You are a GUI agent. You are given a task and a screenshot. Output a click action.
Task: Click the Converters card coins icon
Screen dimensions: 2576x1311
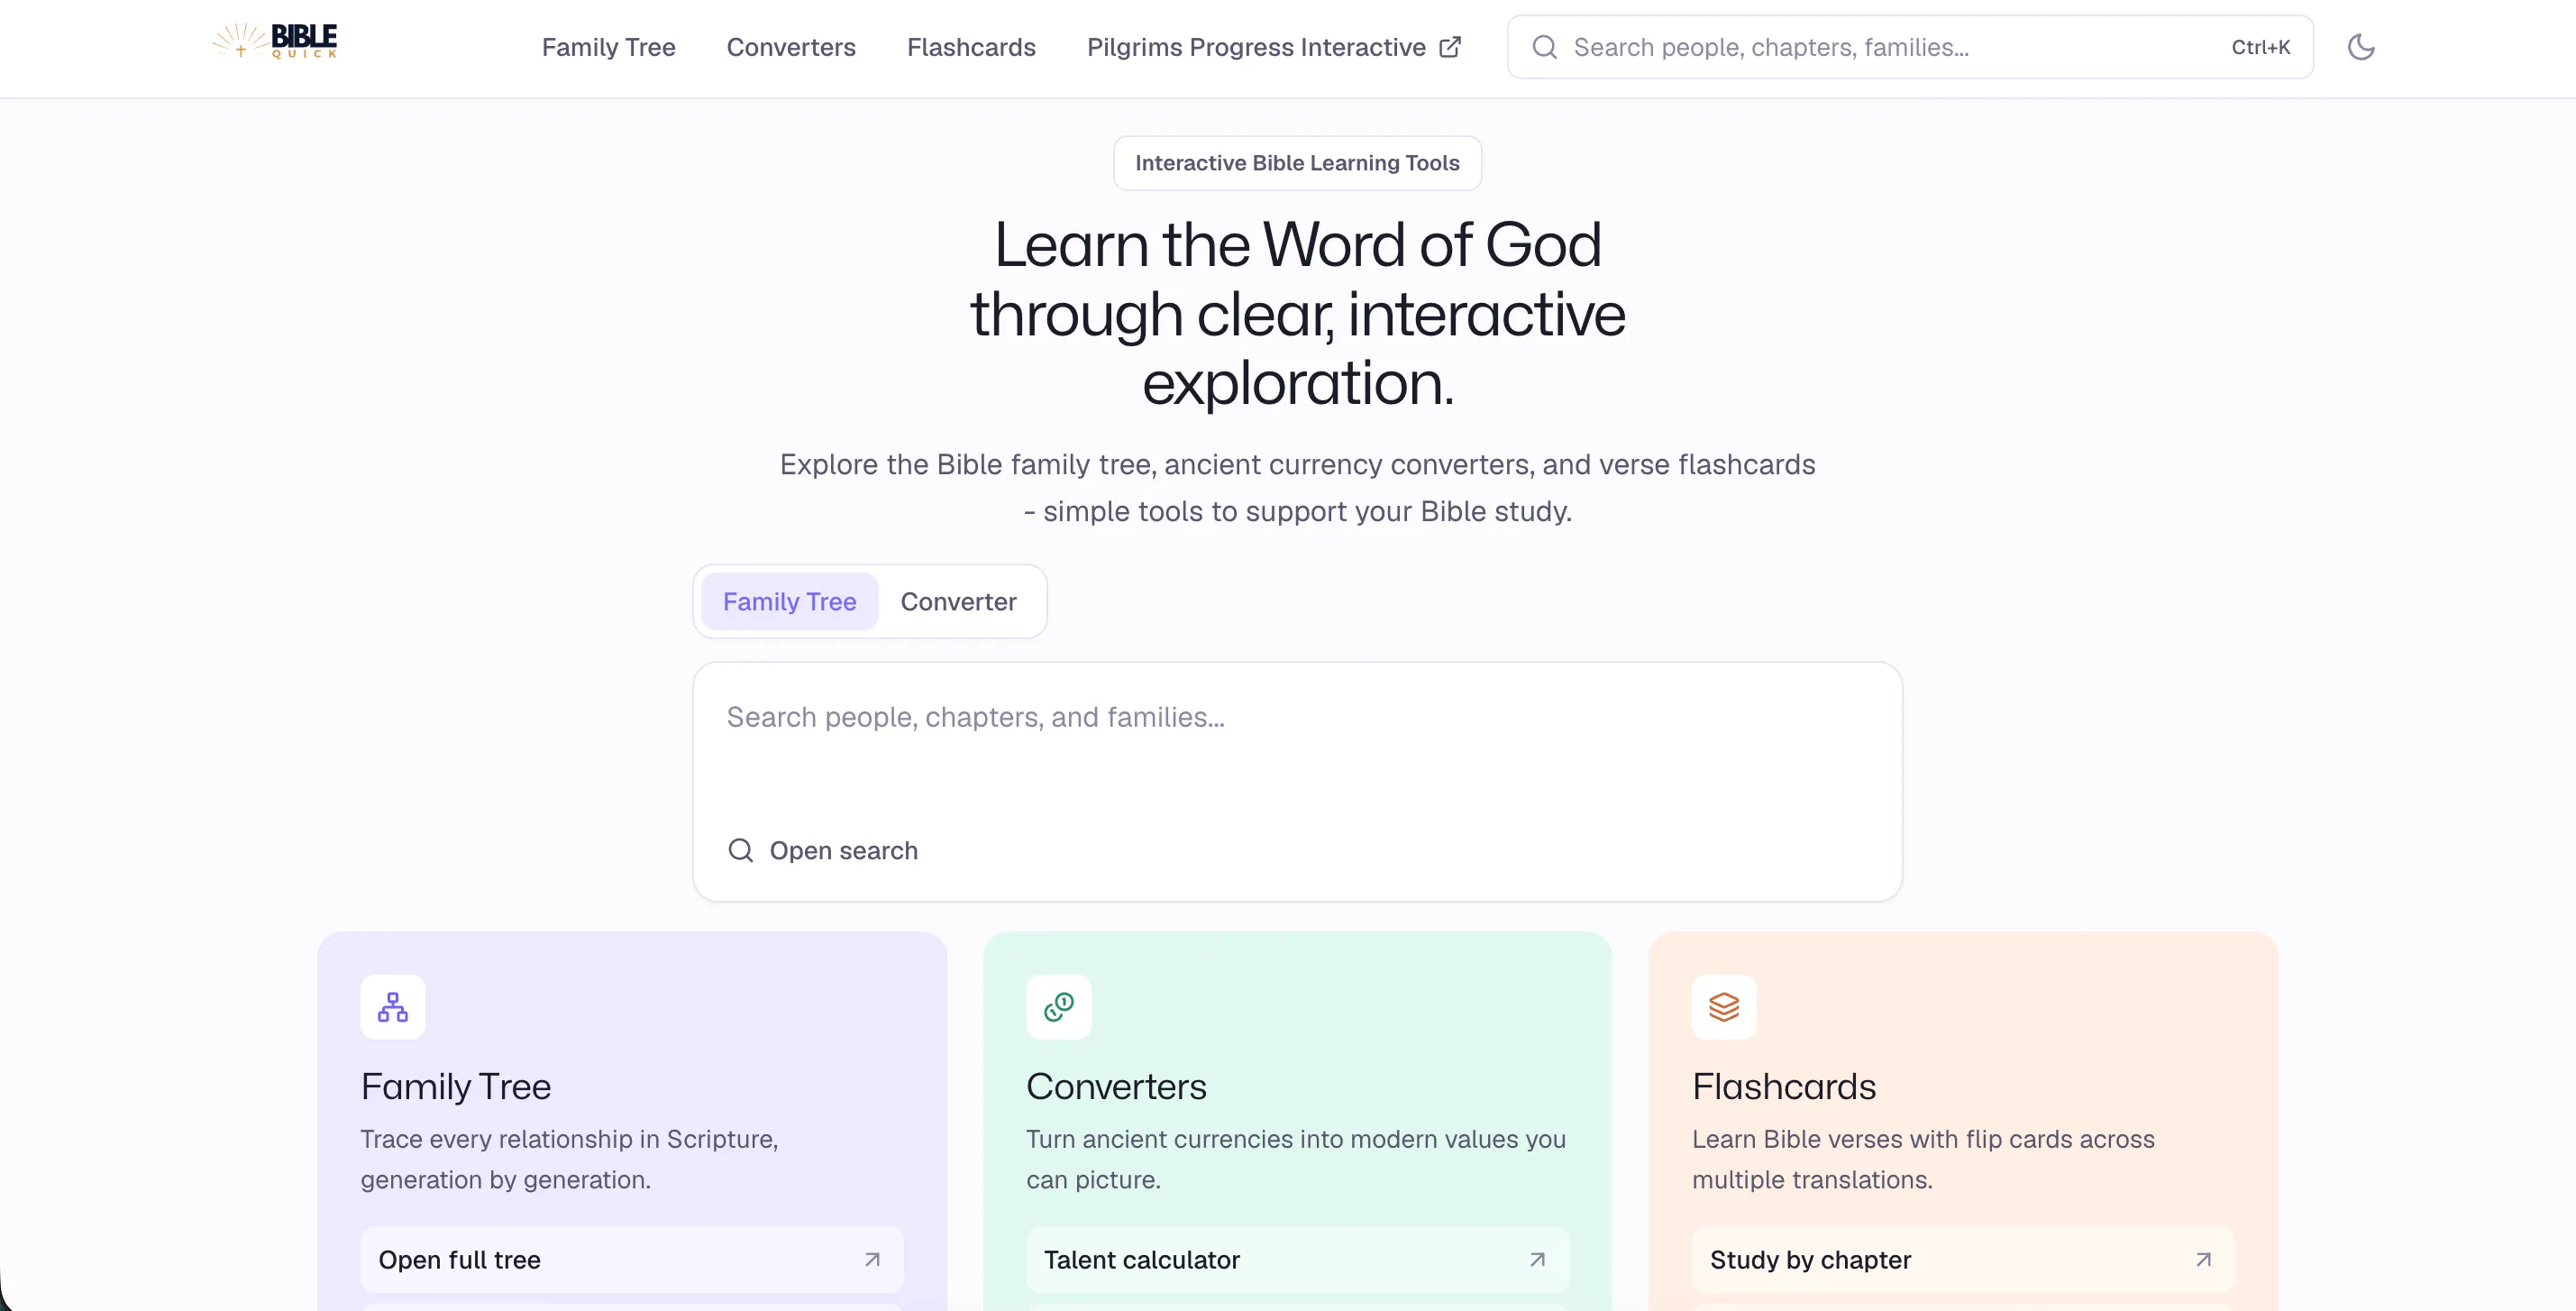pyautogui.click(x=1058, y=1007)
